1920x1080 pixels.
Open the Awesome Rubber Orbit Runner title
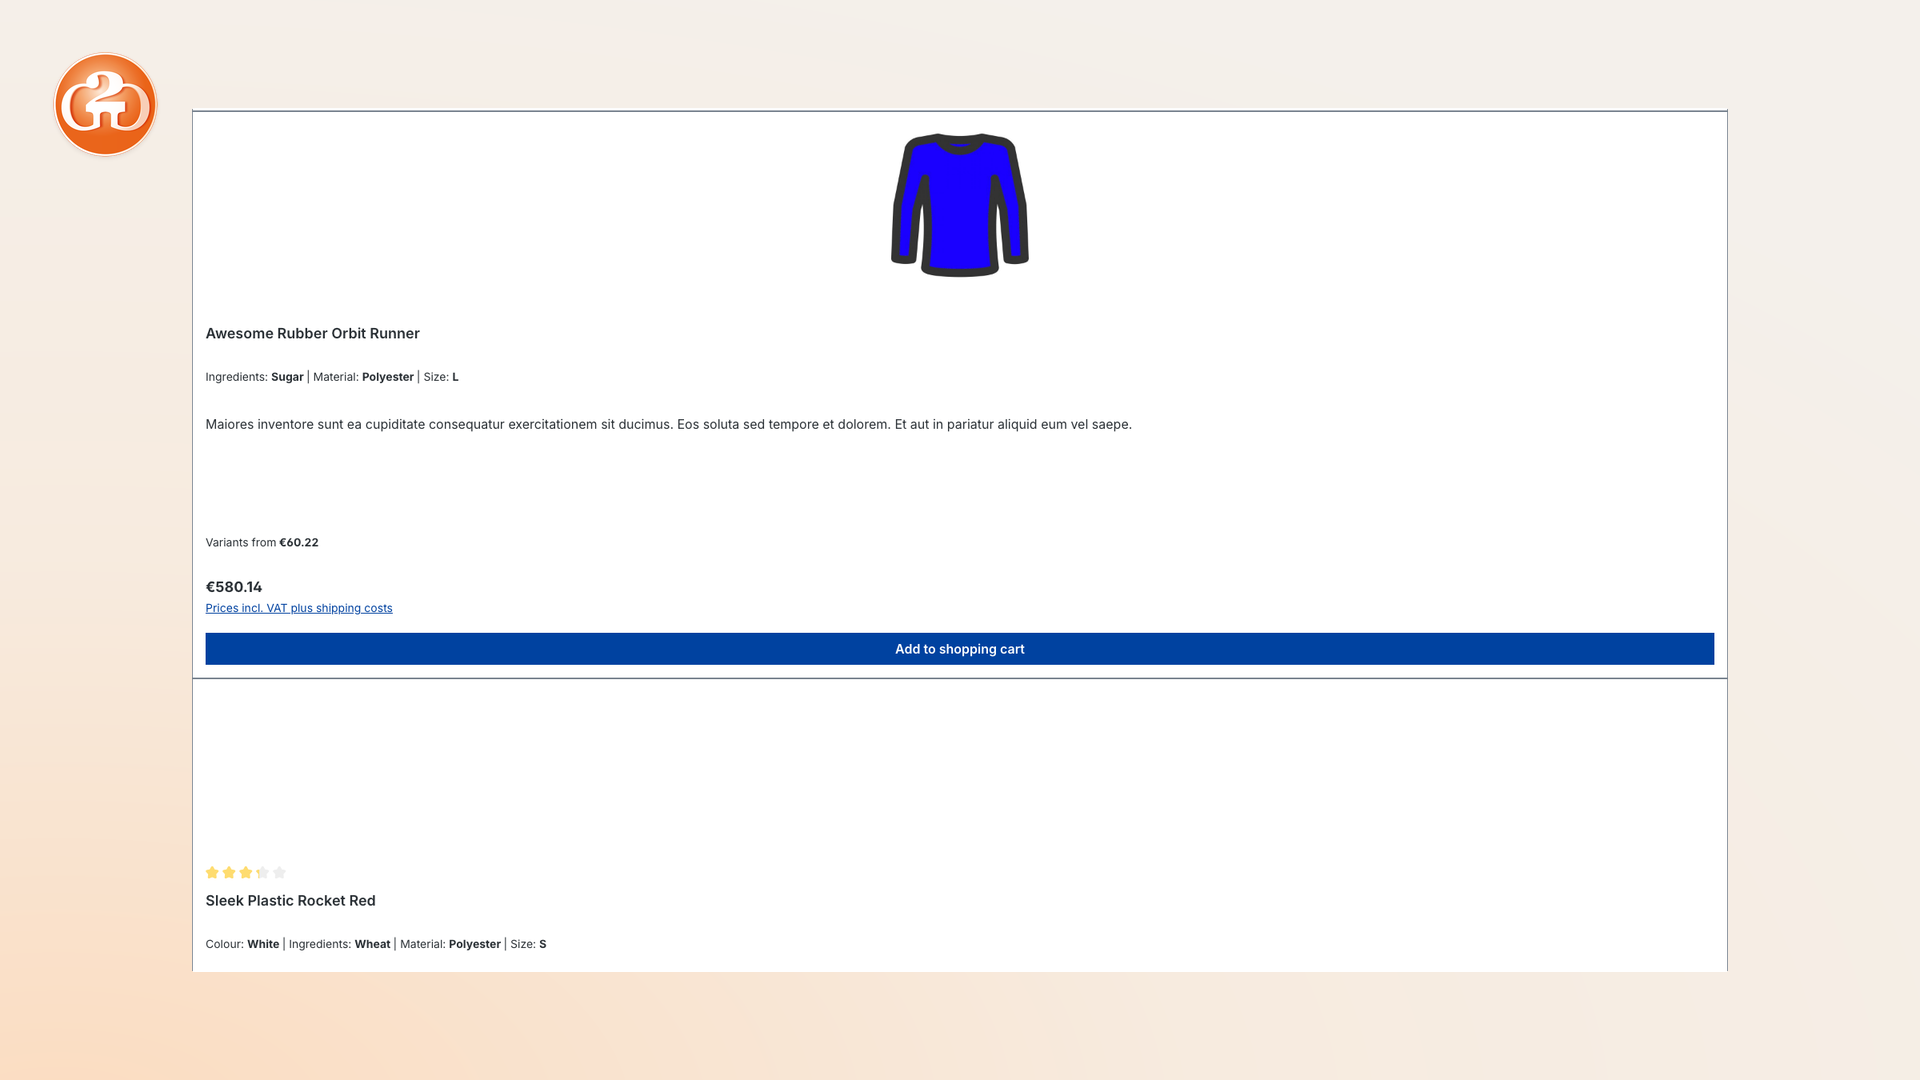pyautogui.click(x=312, y=333)
